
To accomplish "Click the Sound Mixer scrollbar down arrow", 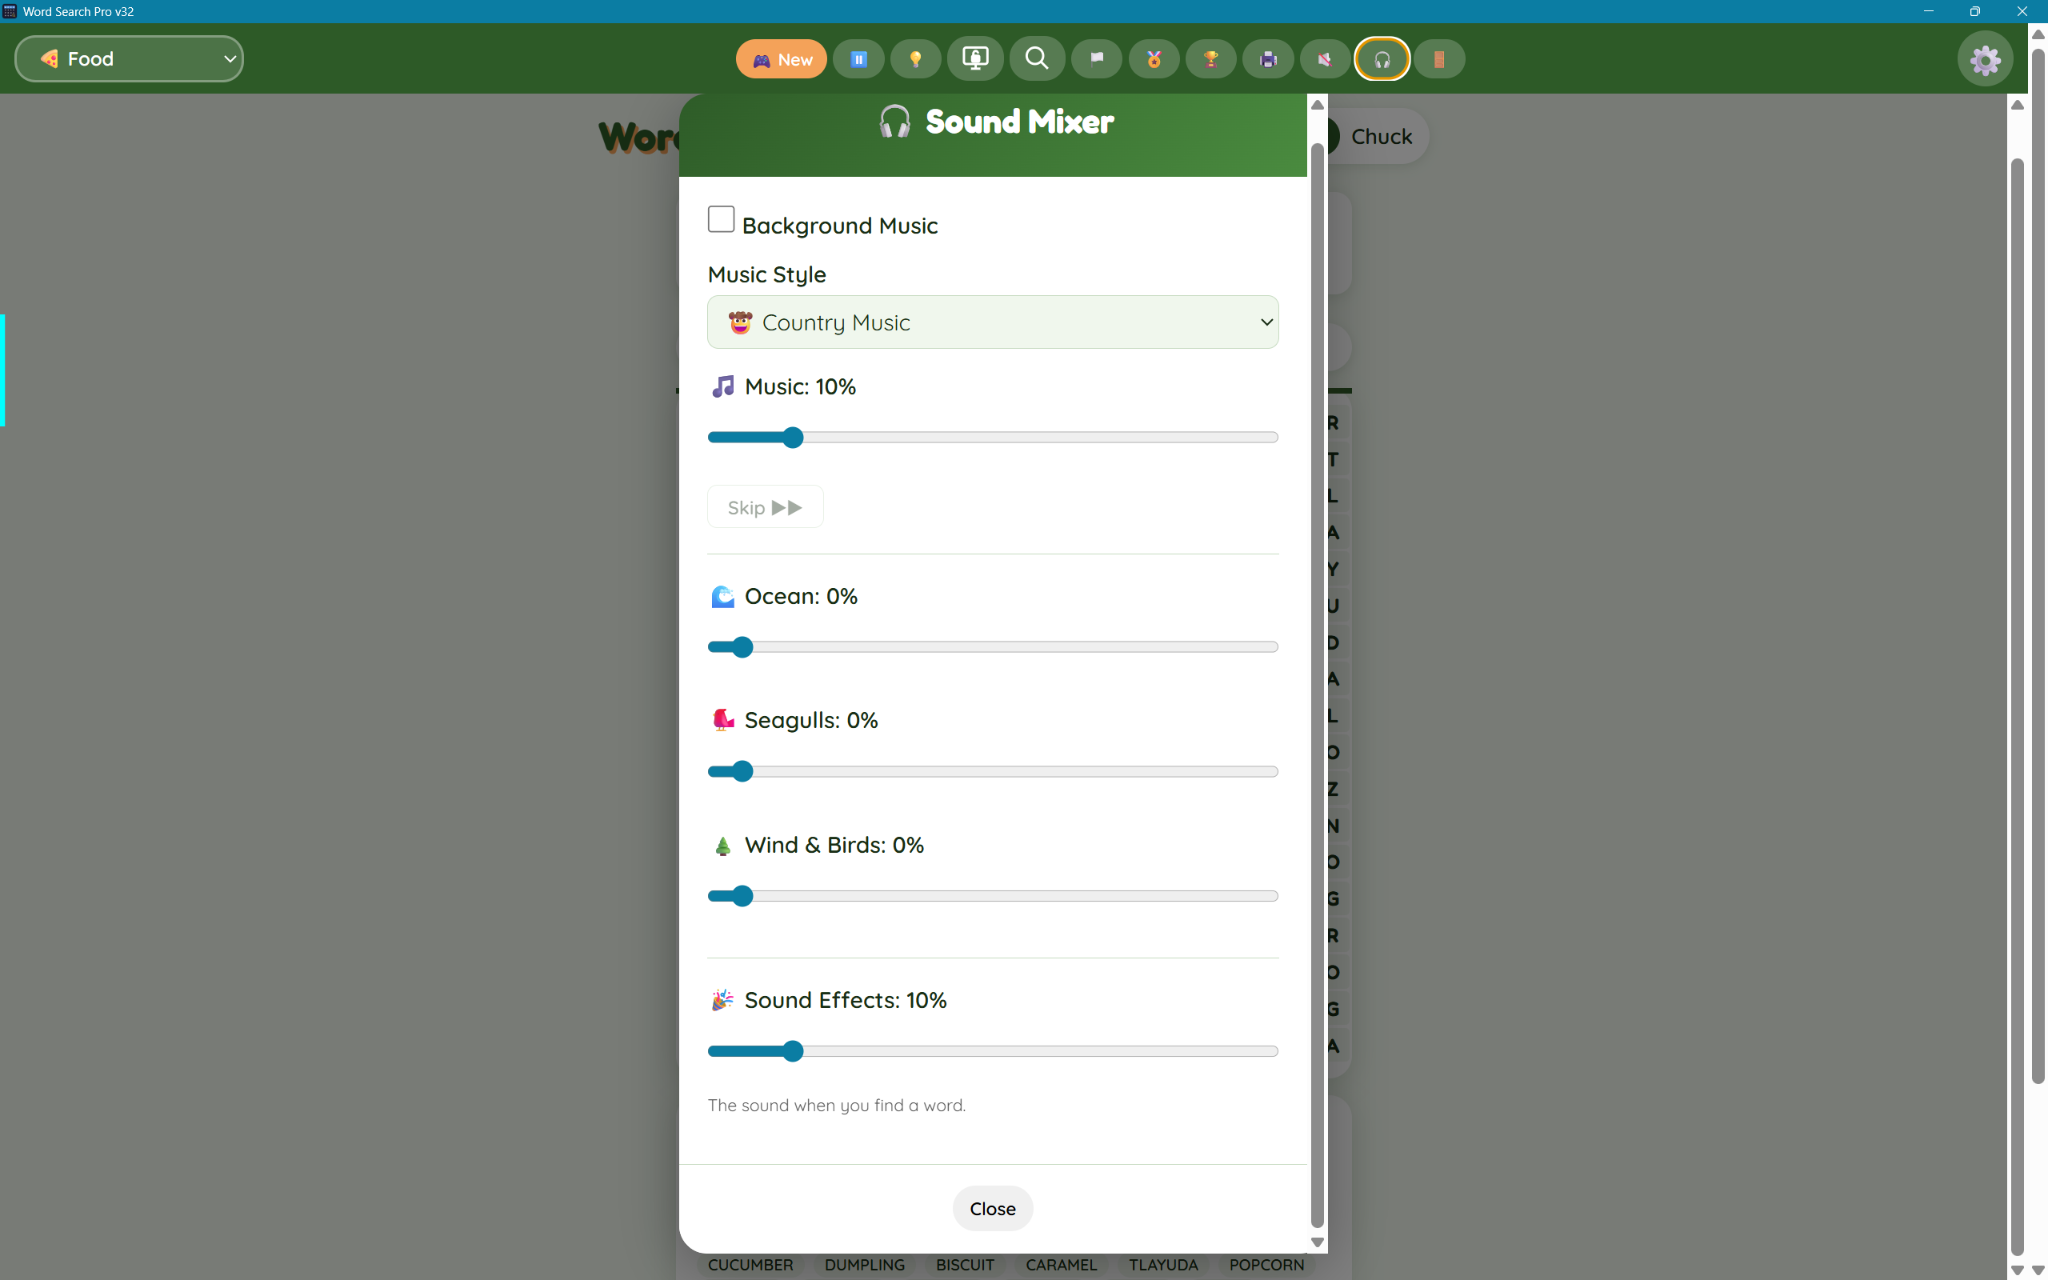I will (x=1317, y=1242).
